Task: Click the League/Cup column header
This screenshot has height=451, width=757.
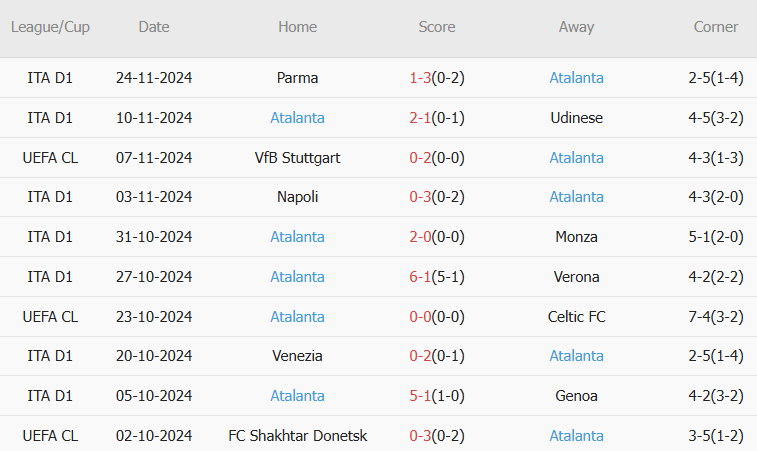Action: 50,27
